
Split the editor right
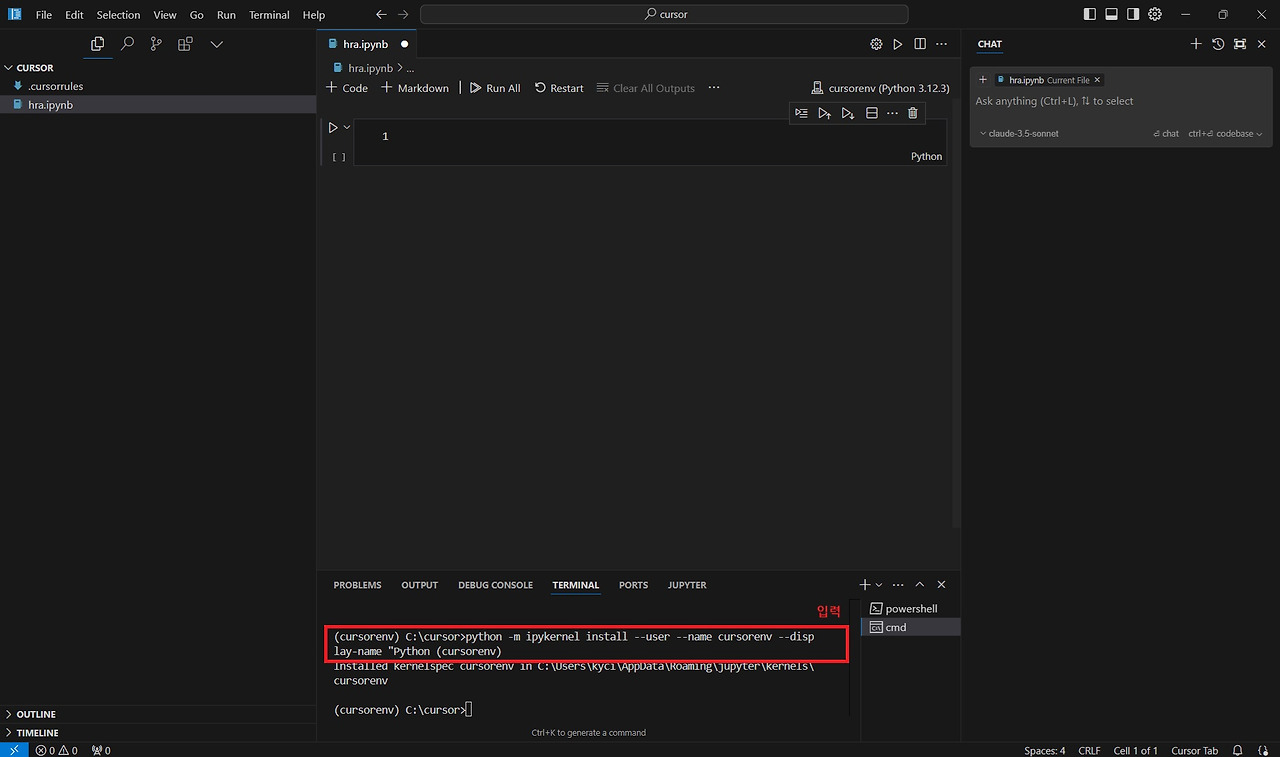pyautogui.click(x=920, y=44)
